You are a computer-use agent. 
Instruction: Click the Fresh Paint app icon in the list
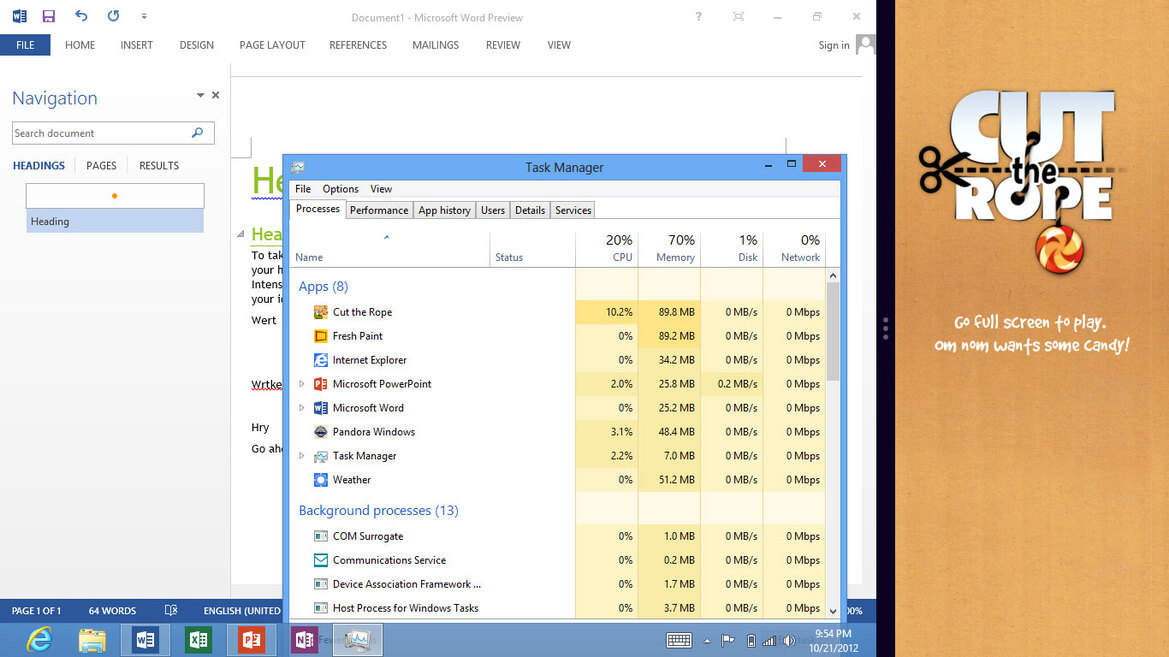point(321,336)
